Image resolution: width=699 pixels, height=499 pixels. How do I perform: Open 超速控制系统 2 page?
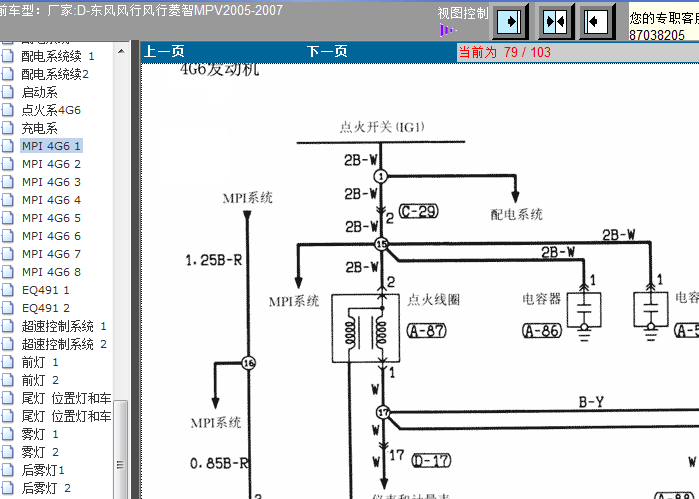pyautogui.click(x=64, y=344)
